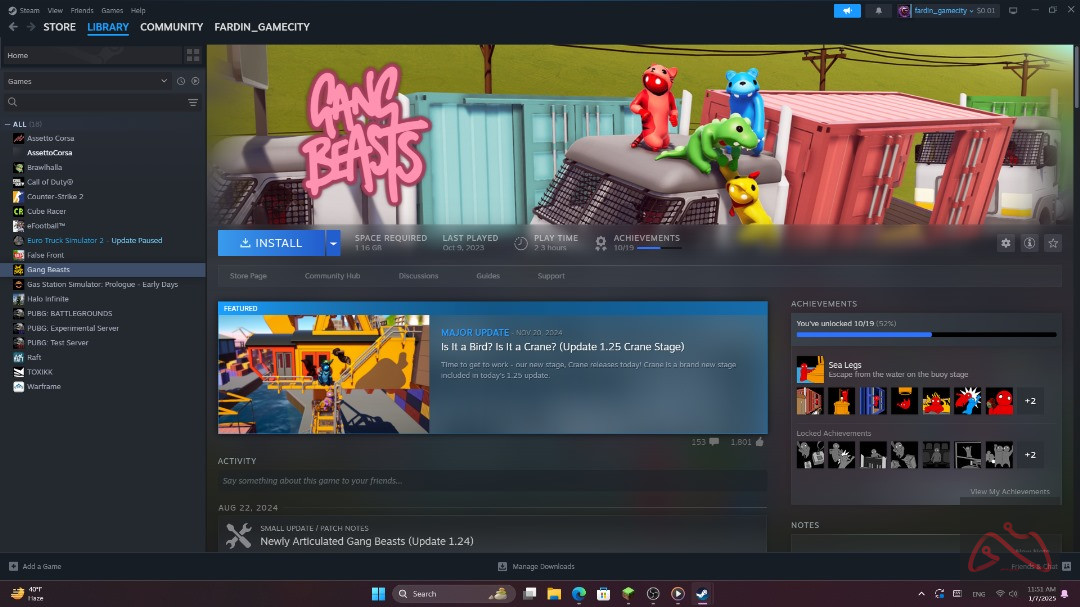This screenshot has width=1080, height=607.
Task: Open the announcements megaphone button
Action: click(847, 10)
